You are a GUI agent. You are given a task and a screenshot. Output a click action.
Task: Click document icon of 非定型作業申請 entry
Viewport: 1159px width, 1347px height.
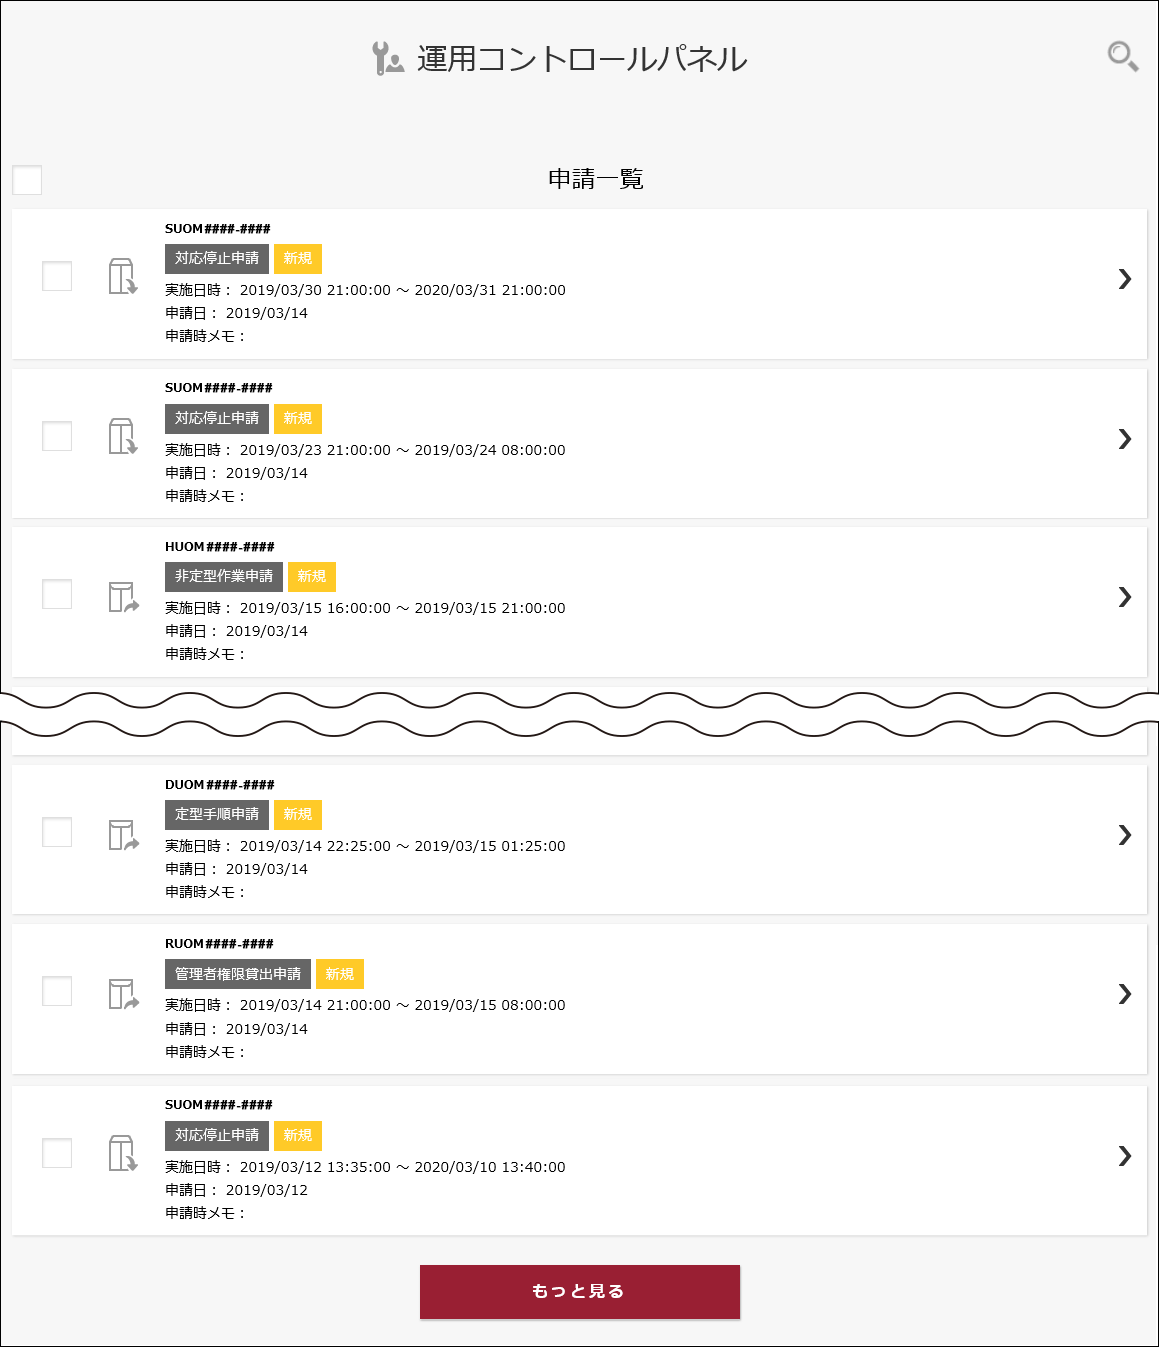pos(123,597)
